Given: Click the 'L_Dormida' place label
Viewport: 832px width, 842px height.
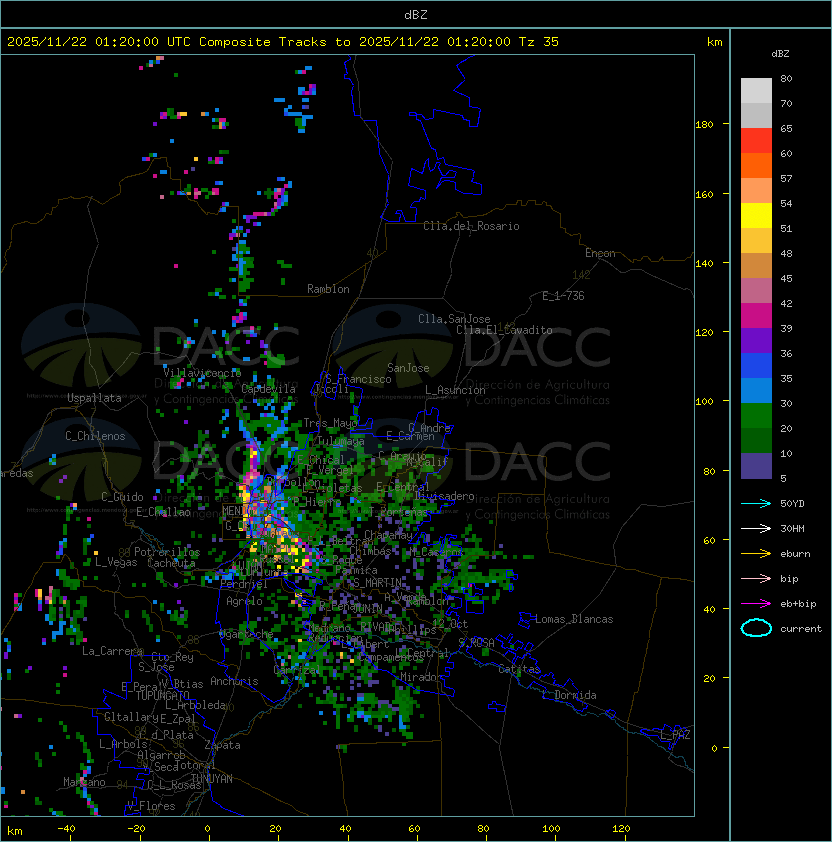Looking at the screenshot, I should click(x=569, y=695).
